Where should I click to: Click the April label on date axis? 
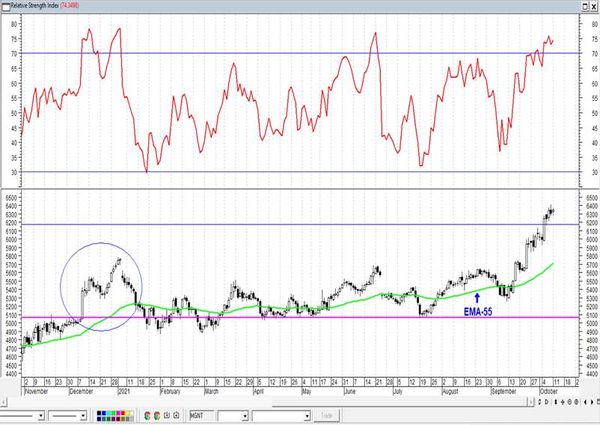tap(258, 391)
